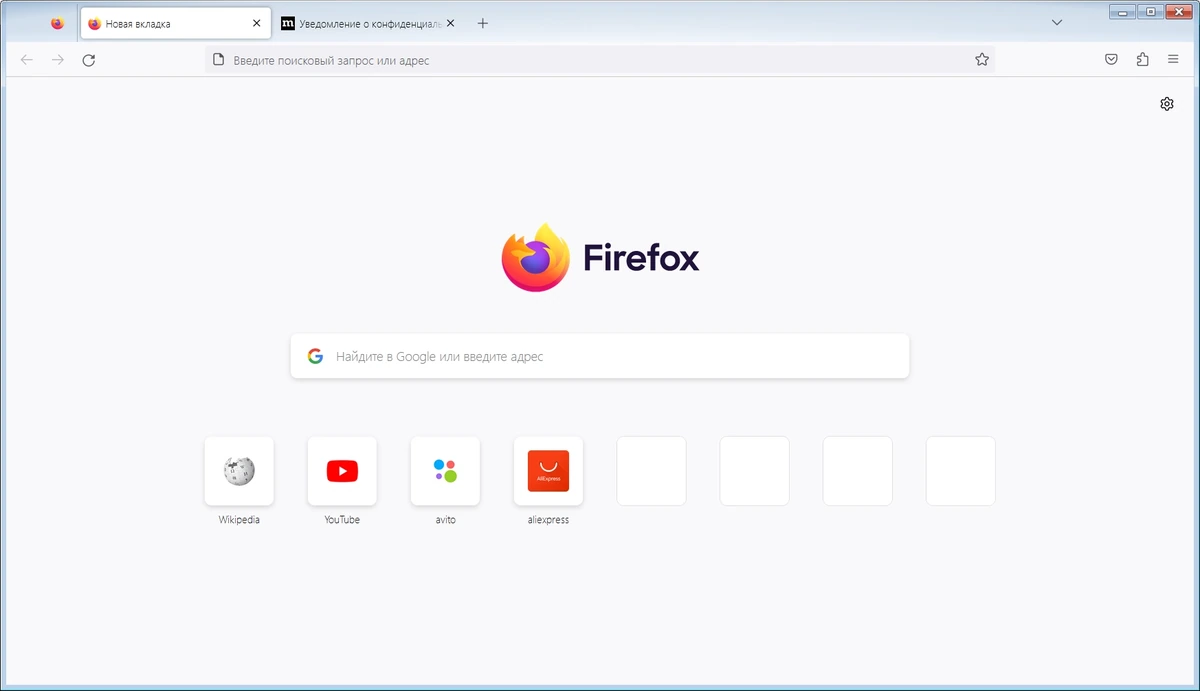This screenshot has height=691, width=1200.
Task: Click the Google search box on page
Action: (600, 356)
